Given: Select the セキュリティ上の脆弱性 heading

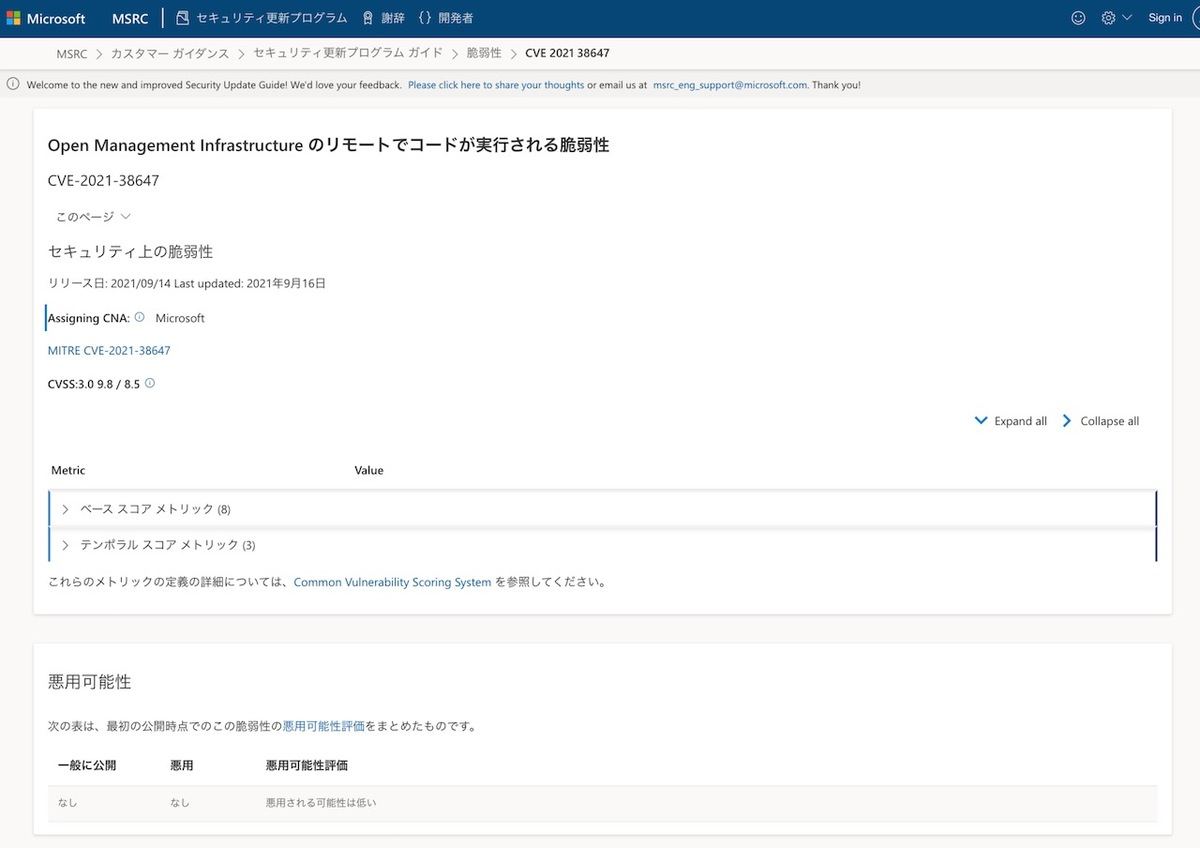Looking at the screenshot, I should (x=130, y=251).
